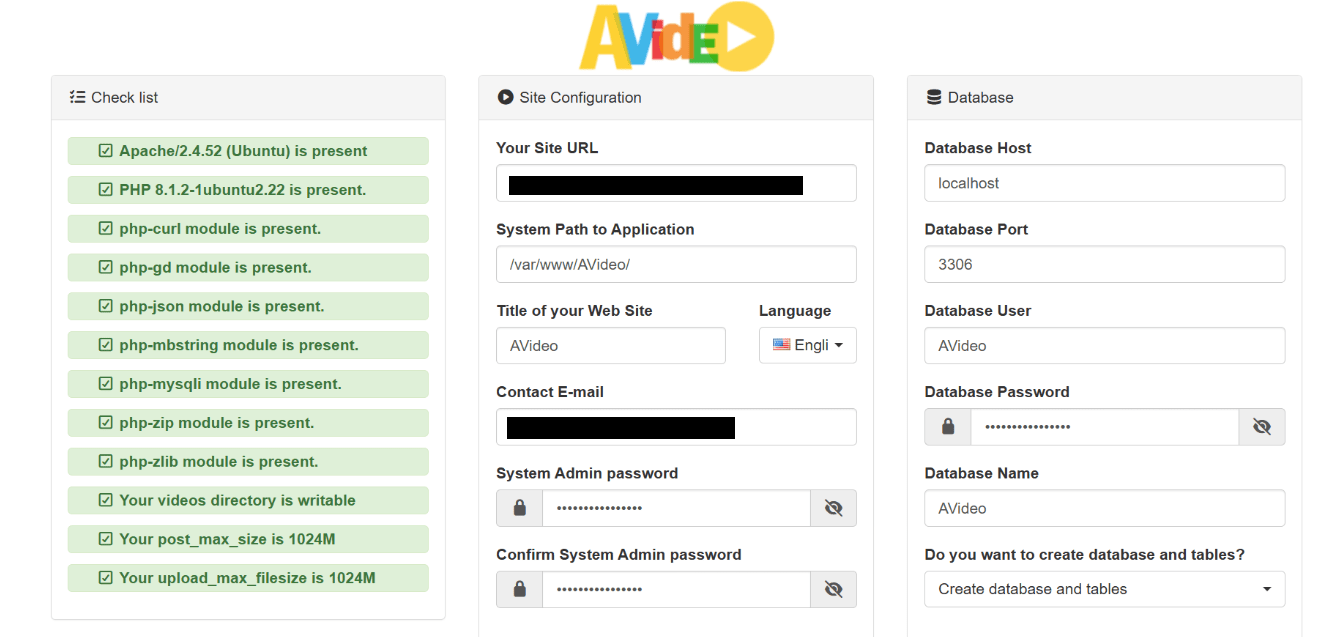Click the Database Host field
1339x637 pixels.
[x=1104, y=183]
